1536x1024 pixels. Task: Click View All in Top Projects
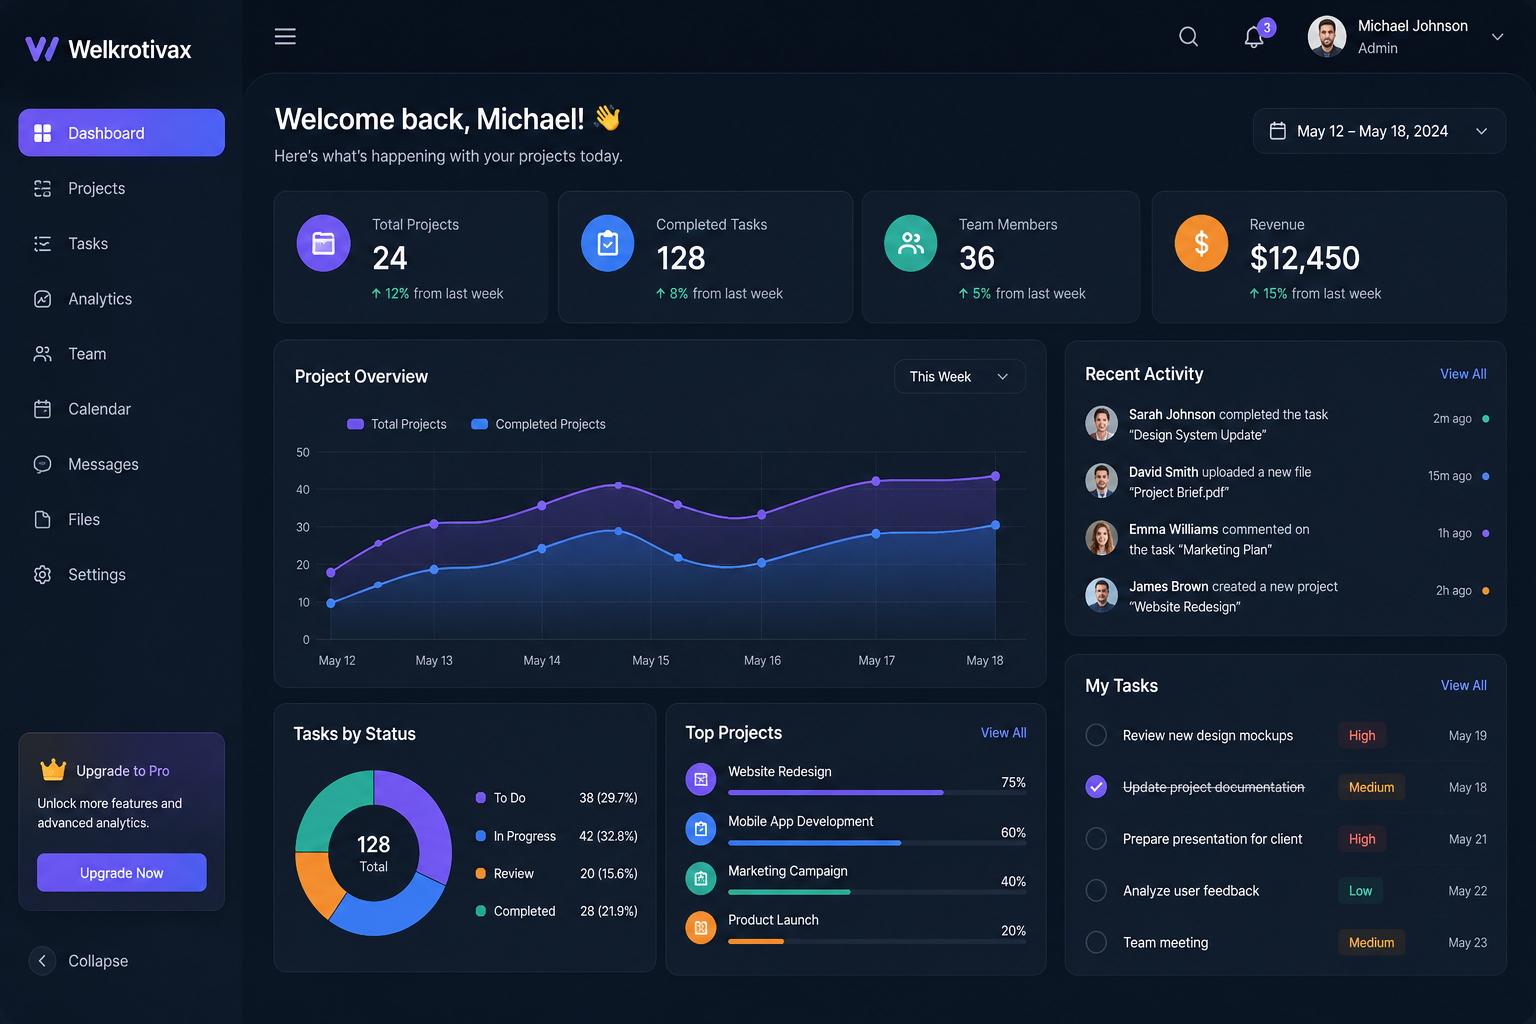click(x=1003, y=733)
